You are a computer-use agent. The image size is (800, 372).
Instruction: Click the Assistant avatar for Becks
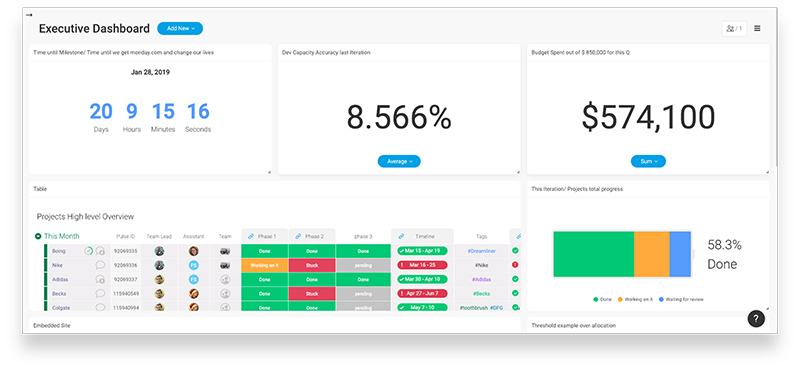193,293
